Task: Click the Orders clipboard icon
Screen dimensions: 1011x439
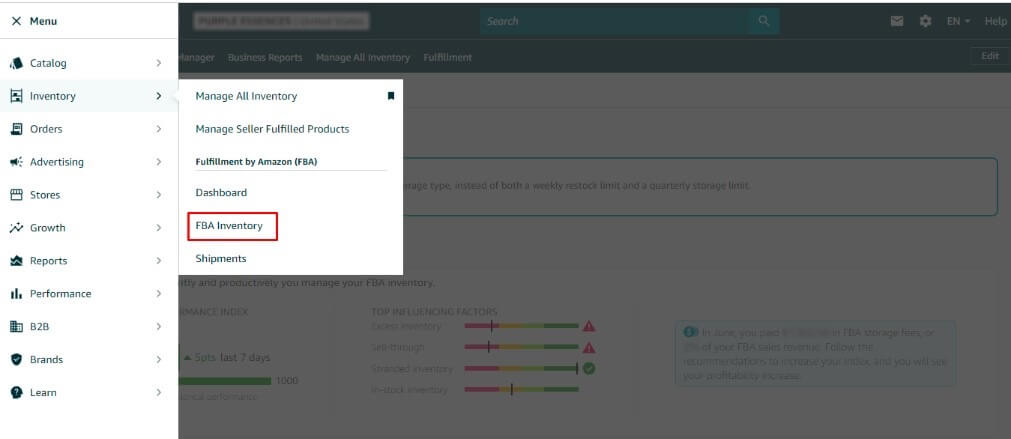Action: click(x=16, y=129)
